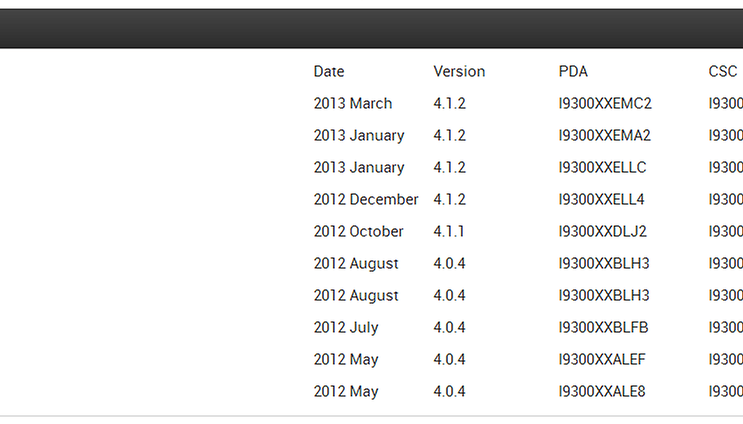
Task: Select the 2012 December date cell
Action: click(366, 199)
